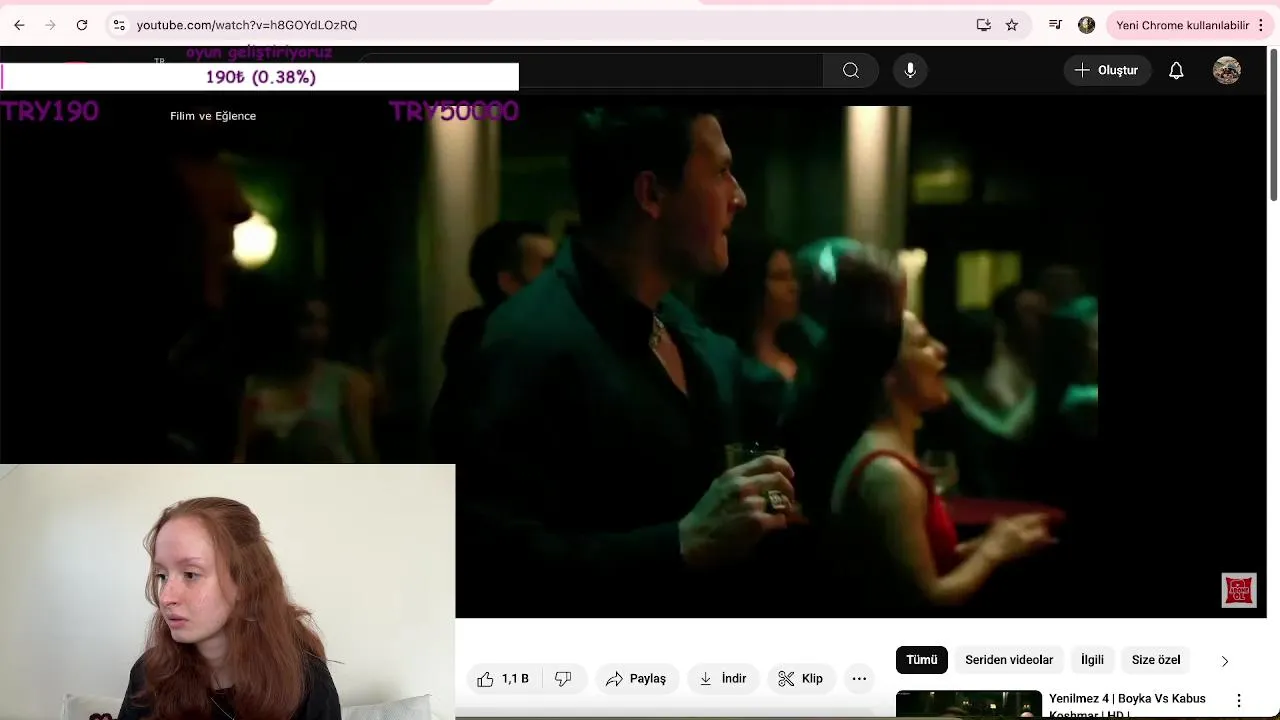Bookmark this page with the star icon
This screenshot has height=720, width=1280.
point(1012,25)
